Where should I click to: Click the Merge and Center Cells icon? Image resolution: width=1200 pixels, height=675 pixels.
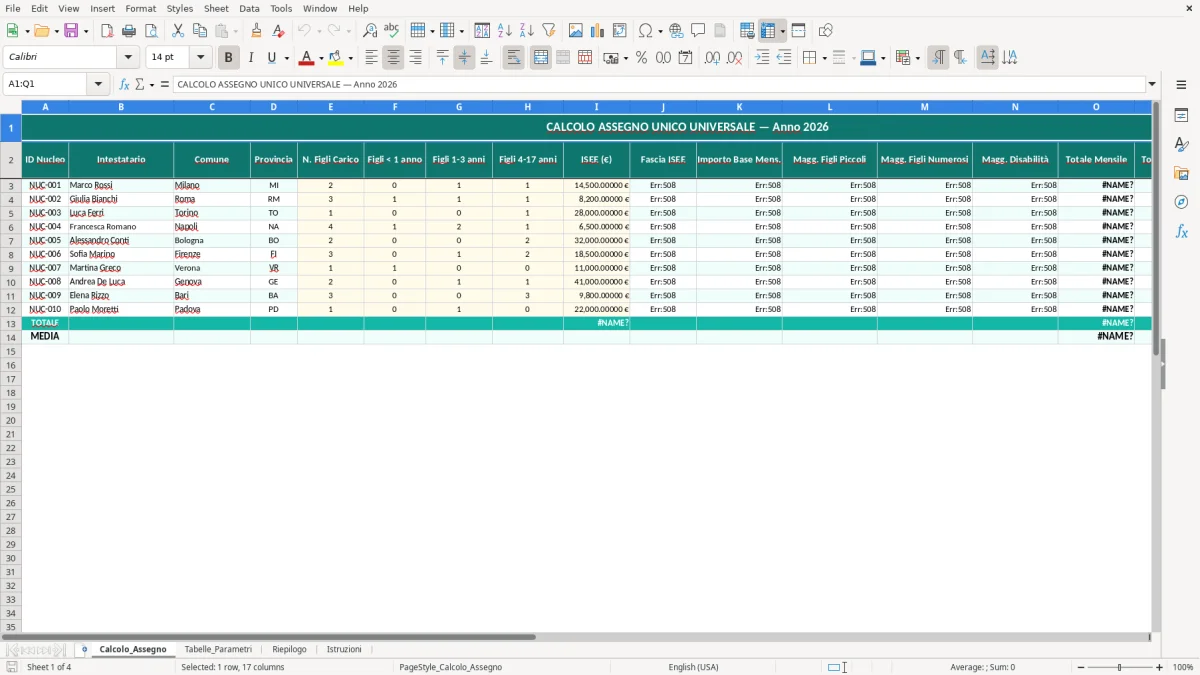[x=541, y=58]
